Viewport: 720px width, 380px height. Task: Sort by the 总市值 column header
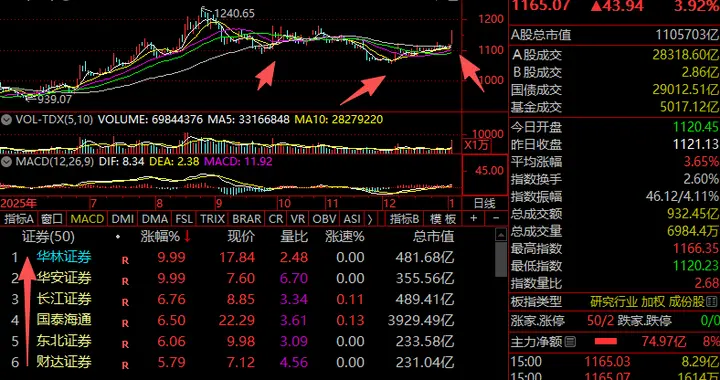[433, 237]
